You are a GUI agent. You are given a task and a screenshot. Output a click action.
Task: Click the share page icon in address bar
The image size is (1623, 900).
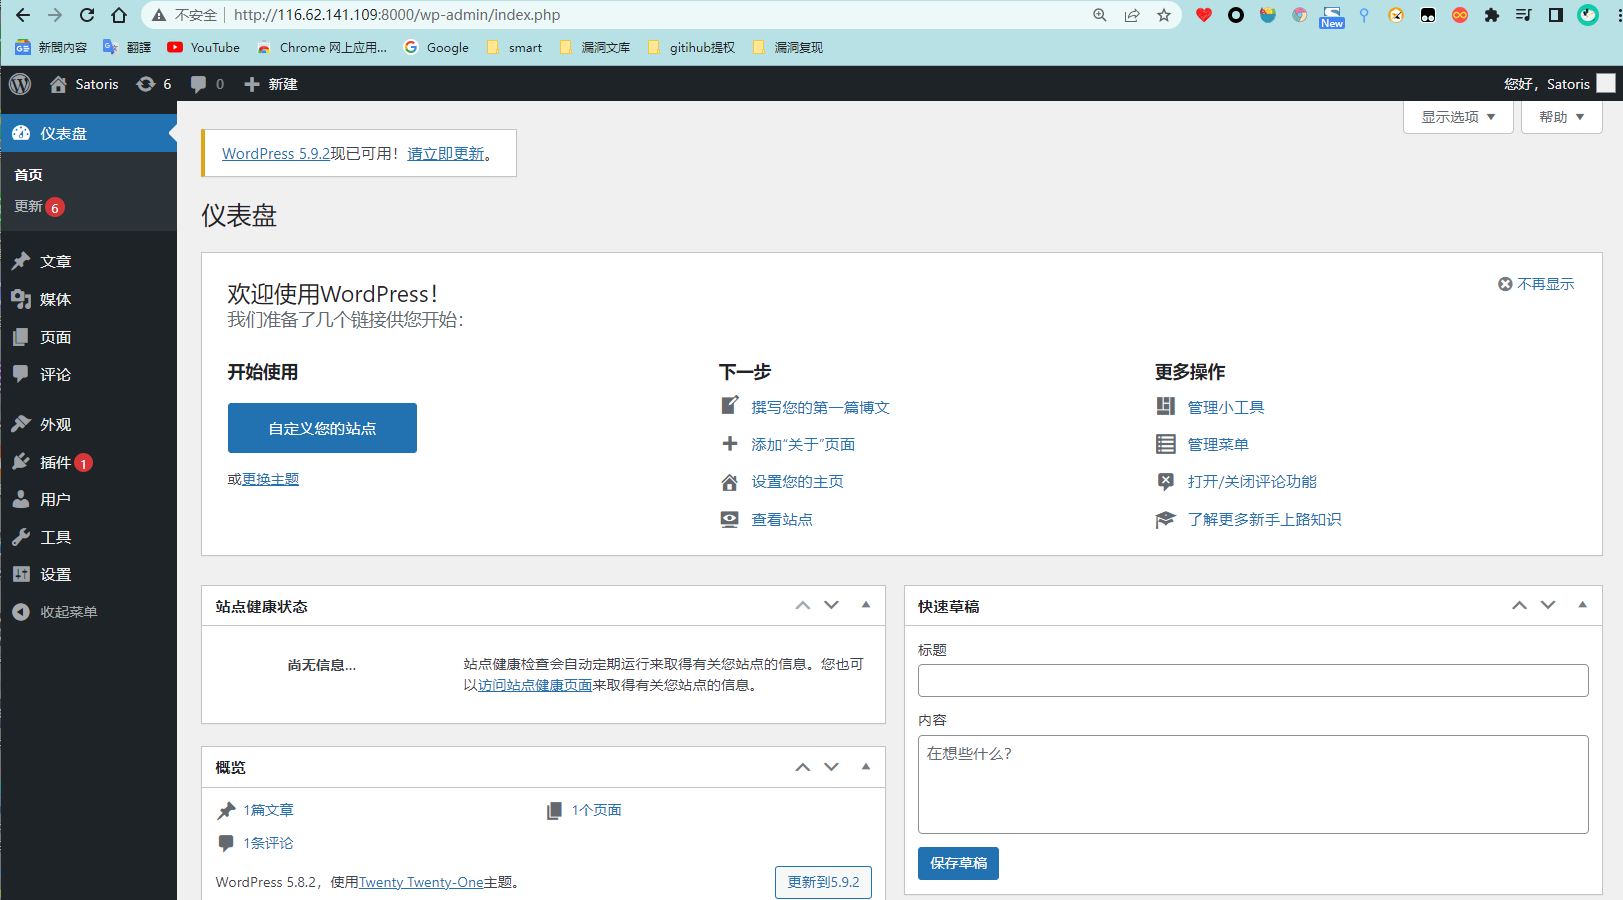[1132, 15]
